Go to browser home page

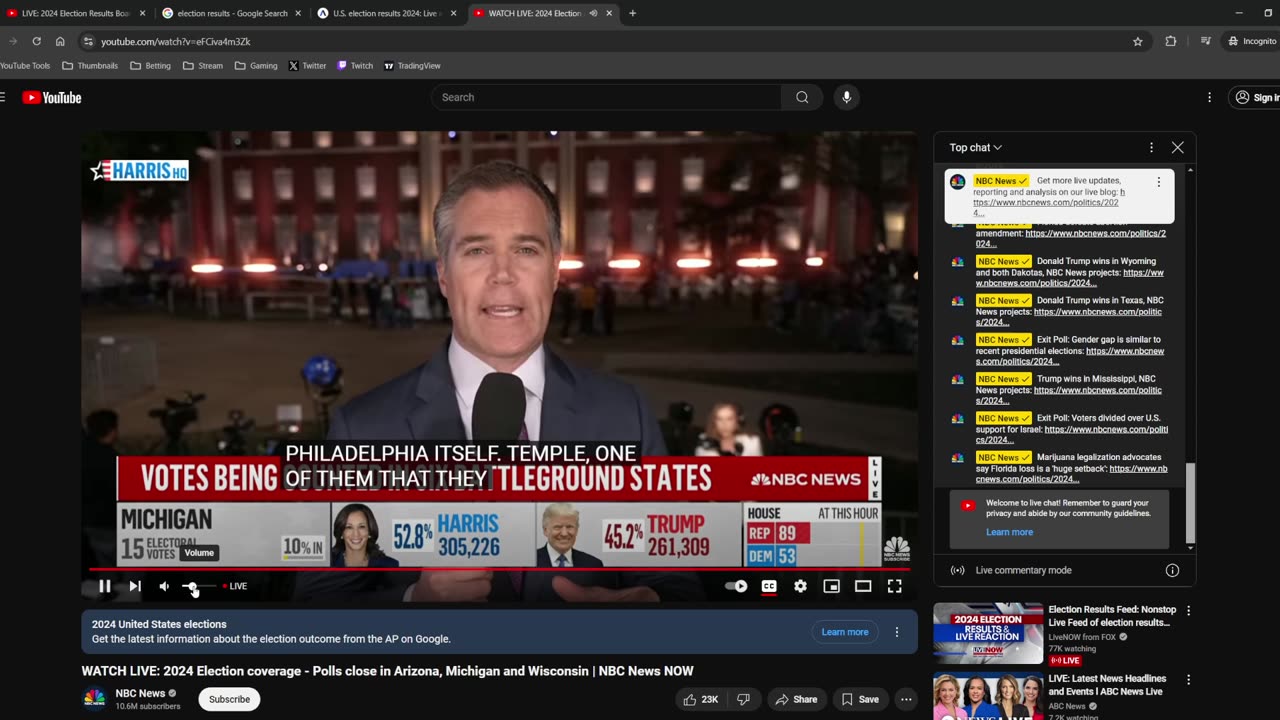[x=60, y=41]
